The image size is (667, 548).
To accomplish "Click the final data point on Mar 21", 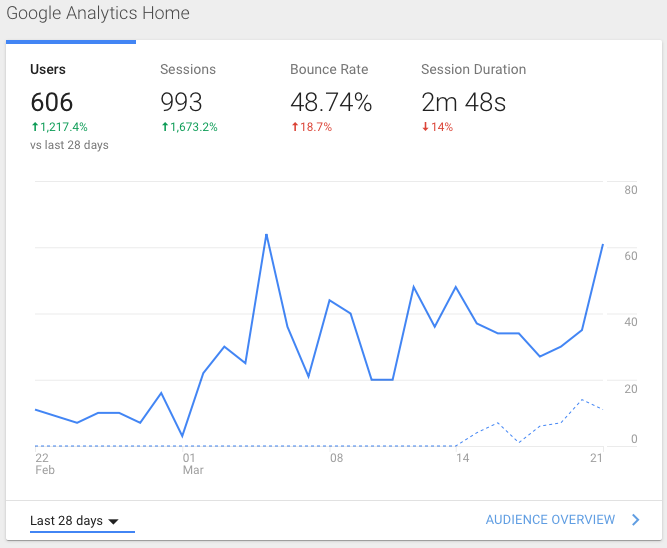I will 603,245.
